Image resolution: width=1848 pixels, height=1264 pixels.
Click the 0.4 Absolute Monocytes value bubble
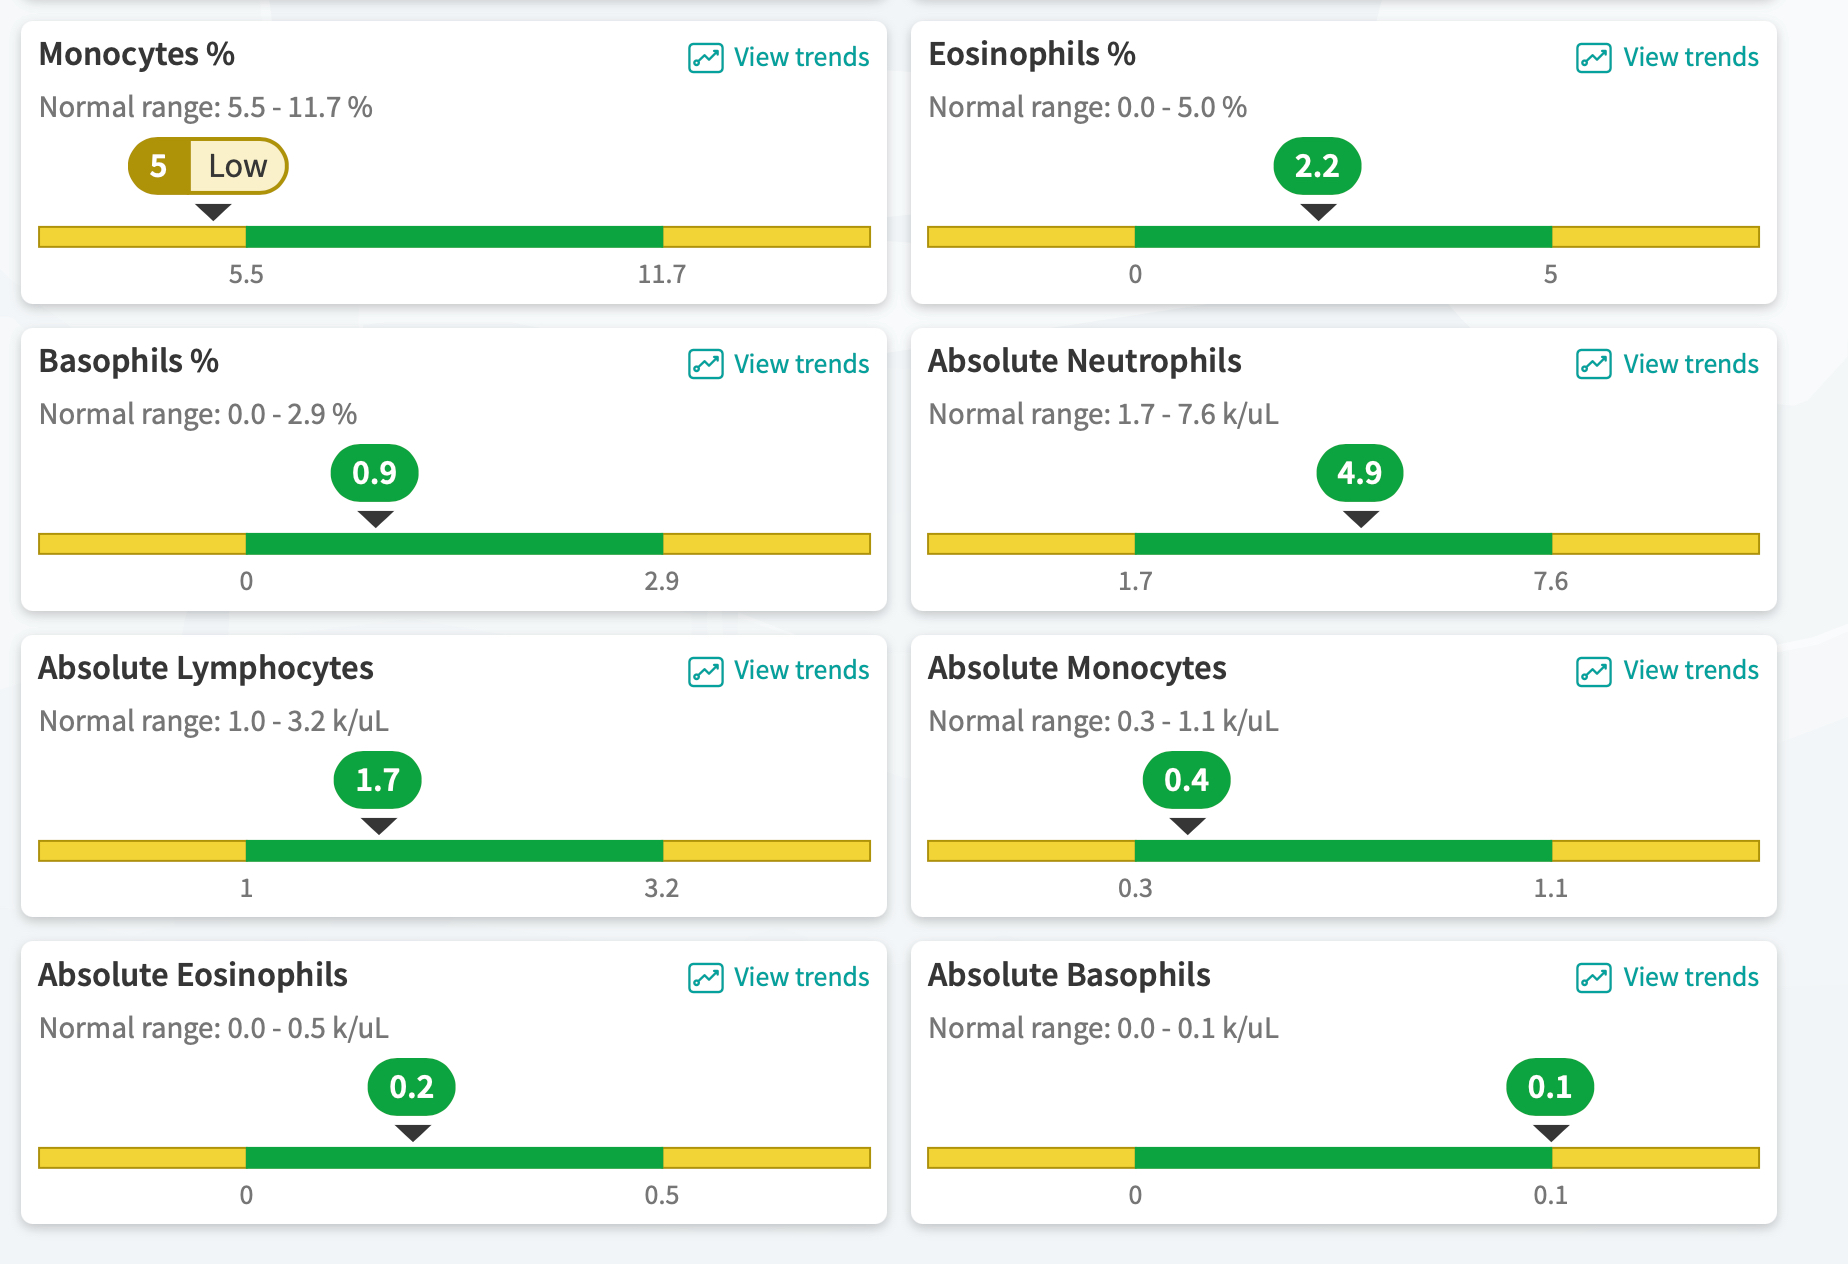point(1186,780)
